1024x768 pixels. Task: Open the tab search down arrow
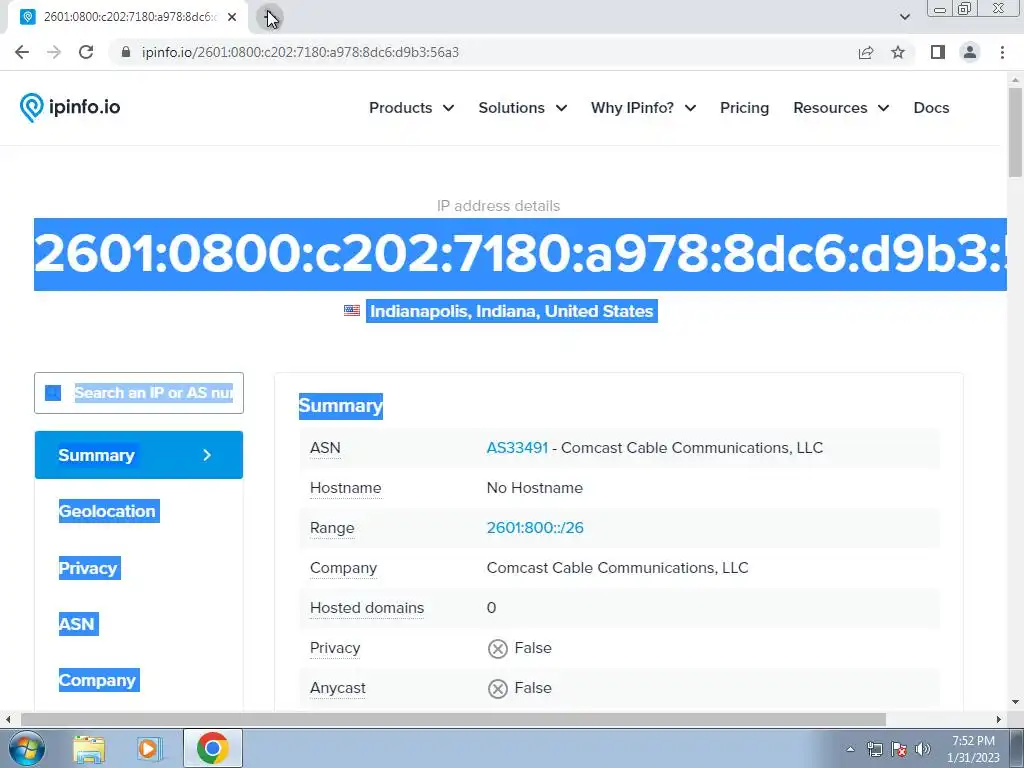(904, 17)
